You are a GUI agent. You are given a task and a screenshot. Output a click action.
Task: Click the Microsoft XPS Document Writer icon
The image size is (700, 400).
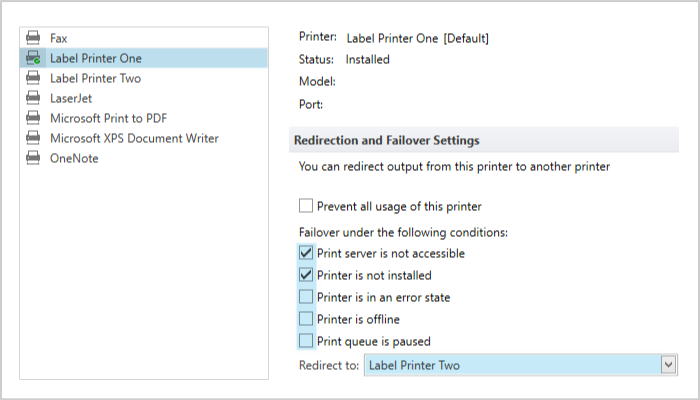click(x=33, y=138)
